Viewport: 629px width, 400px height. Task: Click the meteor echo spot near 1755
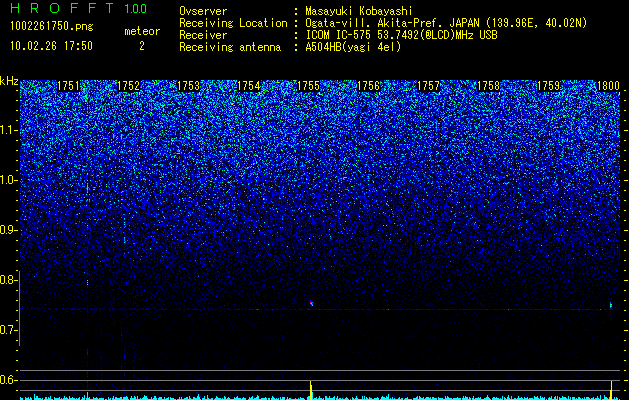pos(311,304)
